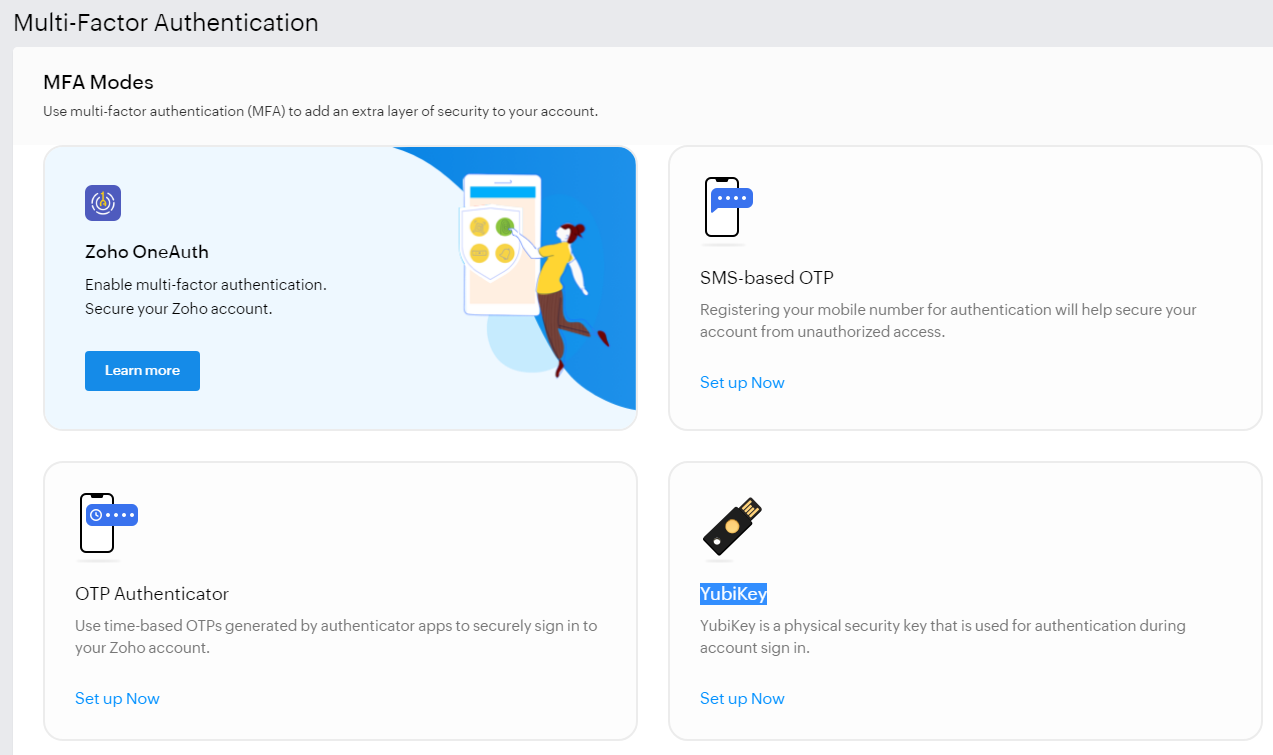The width and height of the screenshot is (1273, 755).
Task: Open Set up Now under OTP Authenticator
Action: [x=117, y=699]
